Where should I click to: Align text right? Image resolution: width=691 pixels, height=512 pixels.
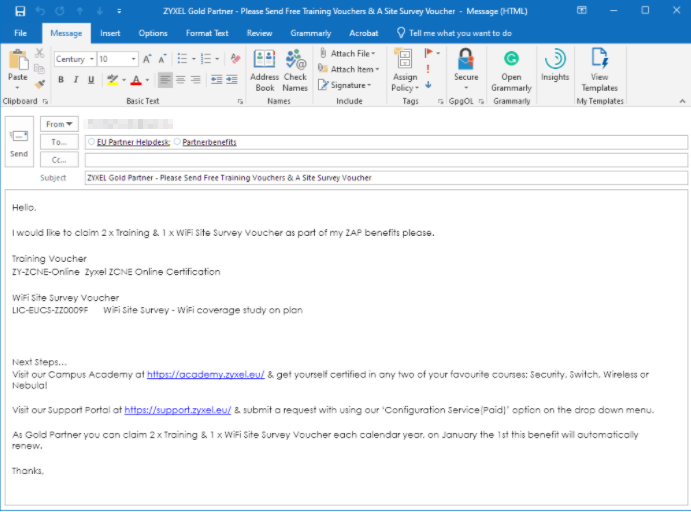(x=195, y=80)
